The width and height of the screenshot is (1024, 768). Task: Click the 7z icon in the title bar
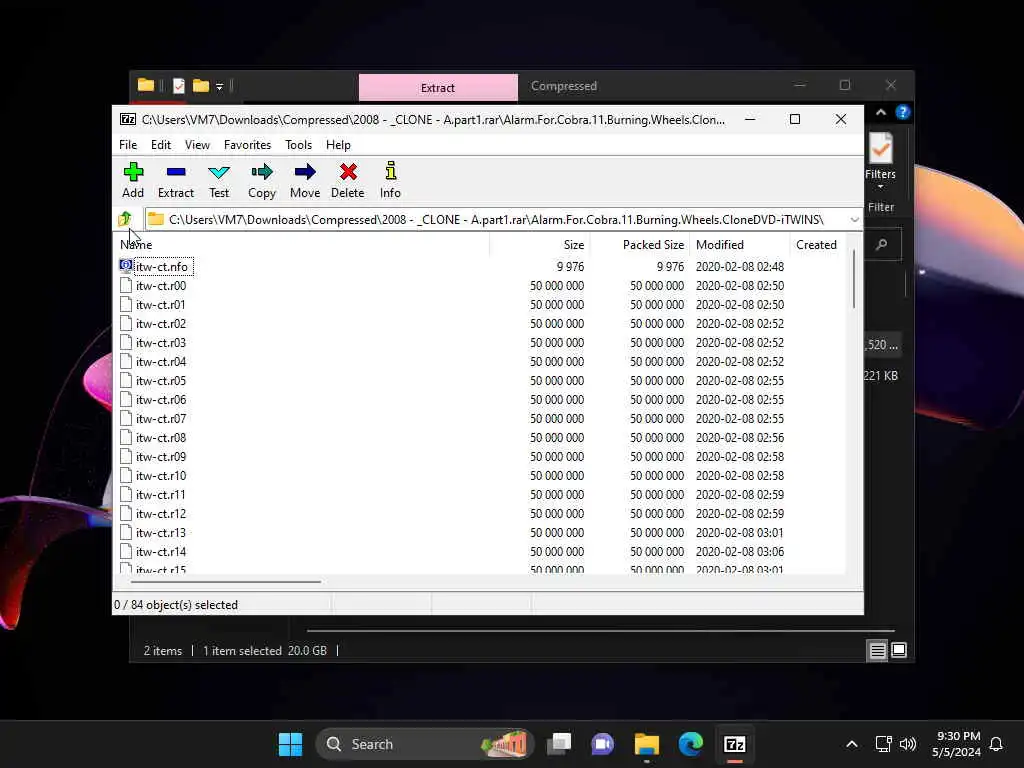pyautogui.click(x=128, y=119)
